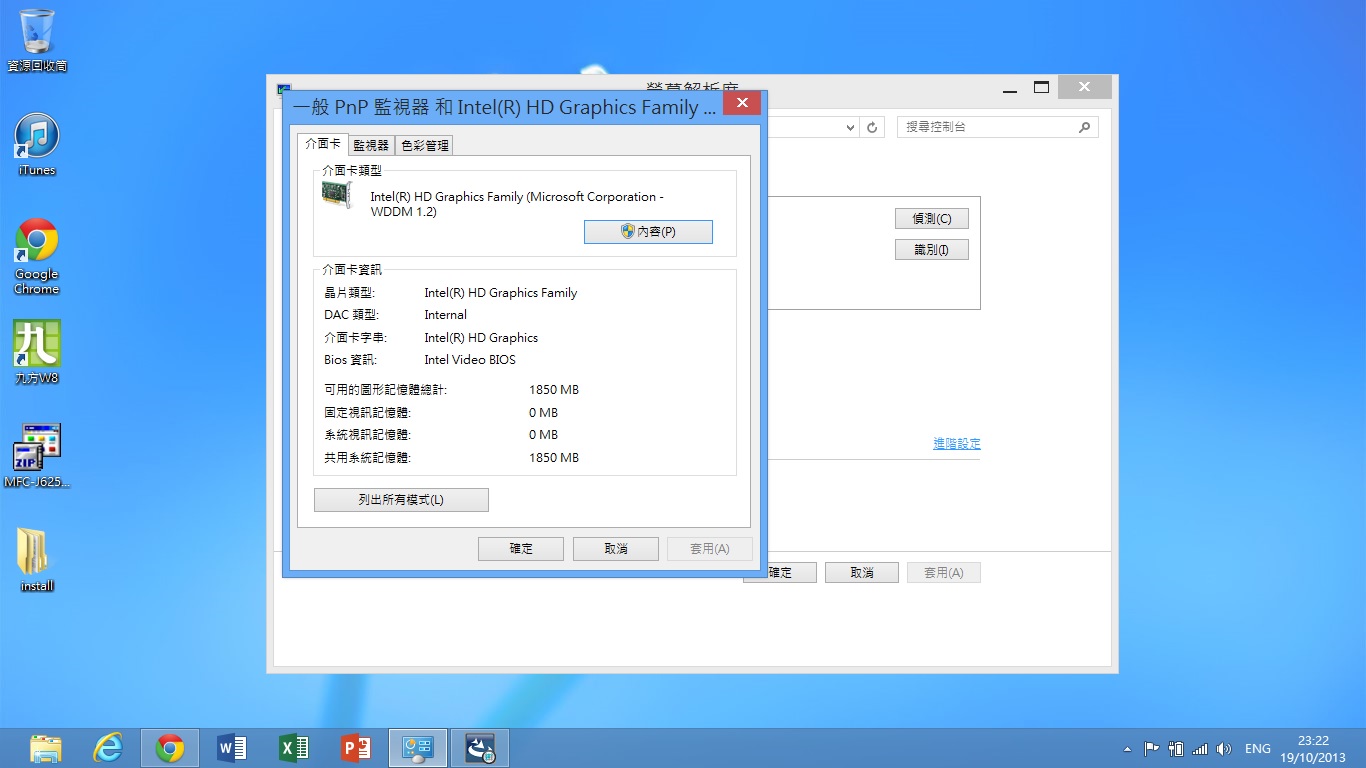Click the DAC type Internal value
The height and width of the screenshot is (768, 1366).
[x=446, y=315]
